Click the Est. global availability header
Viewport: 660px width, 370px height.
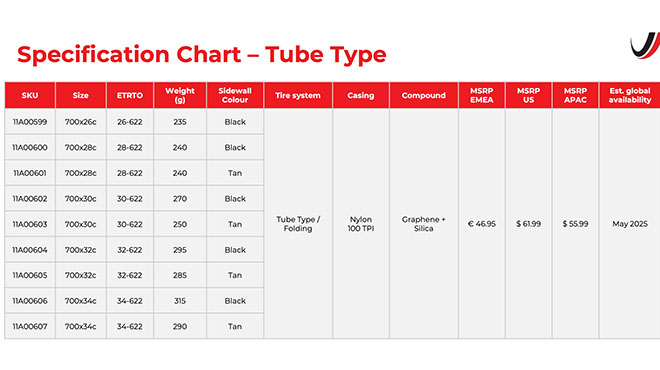pos(630,96)
